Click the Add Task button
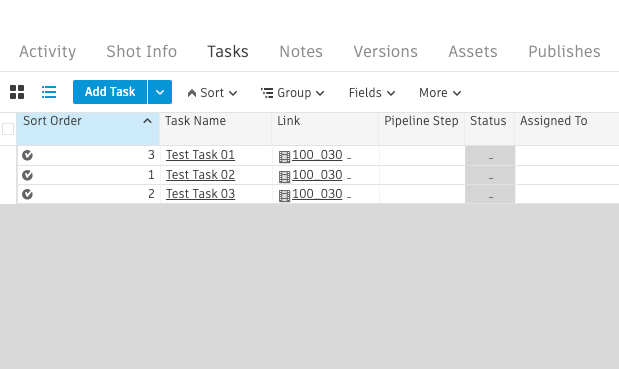The width and height of the screenshot is (619, 369). tap(110, 92)
